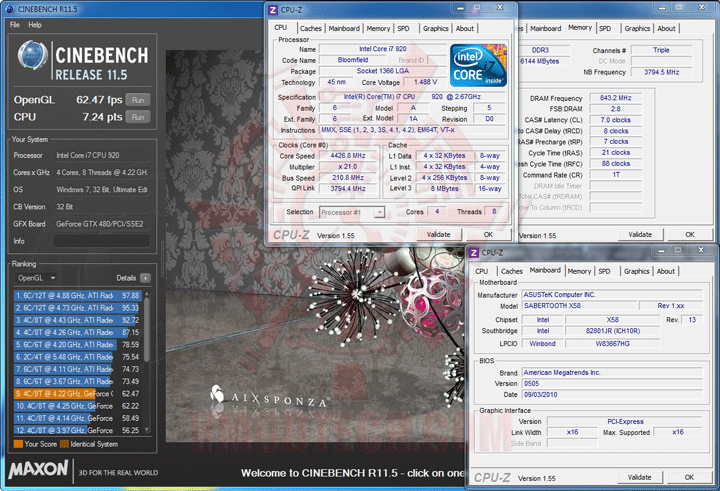This screenshot has height=491, width=720.
Task: Click the Cinebench globe logo icon
Action: click(32, 55)
